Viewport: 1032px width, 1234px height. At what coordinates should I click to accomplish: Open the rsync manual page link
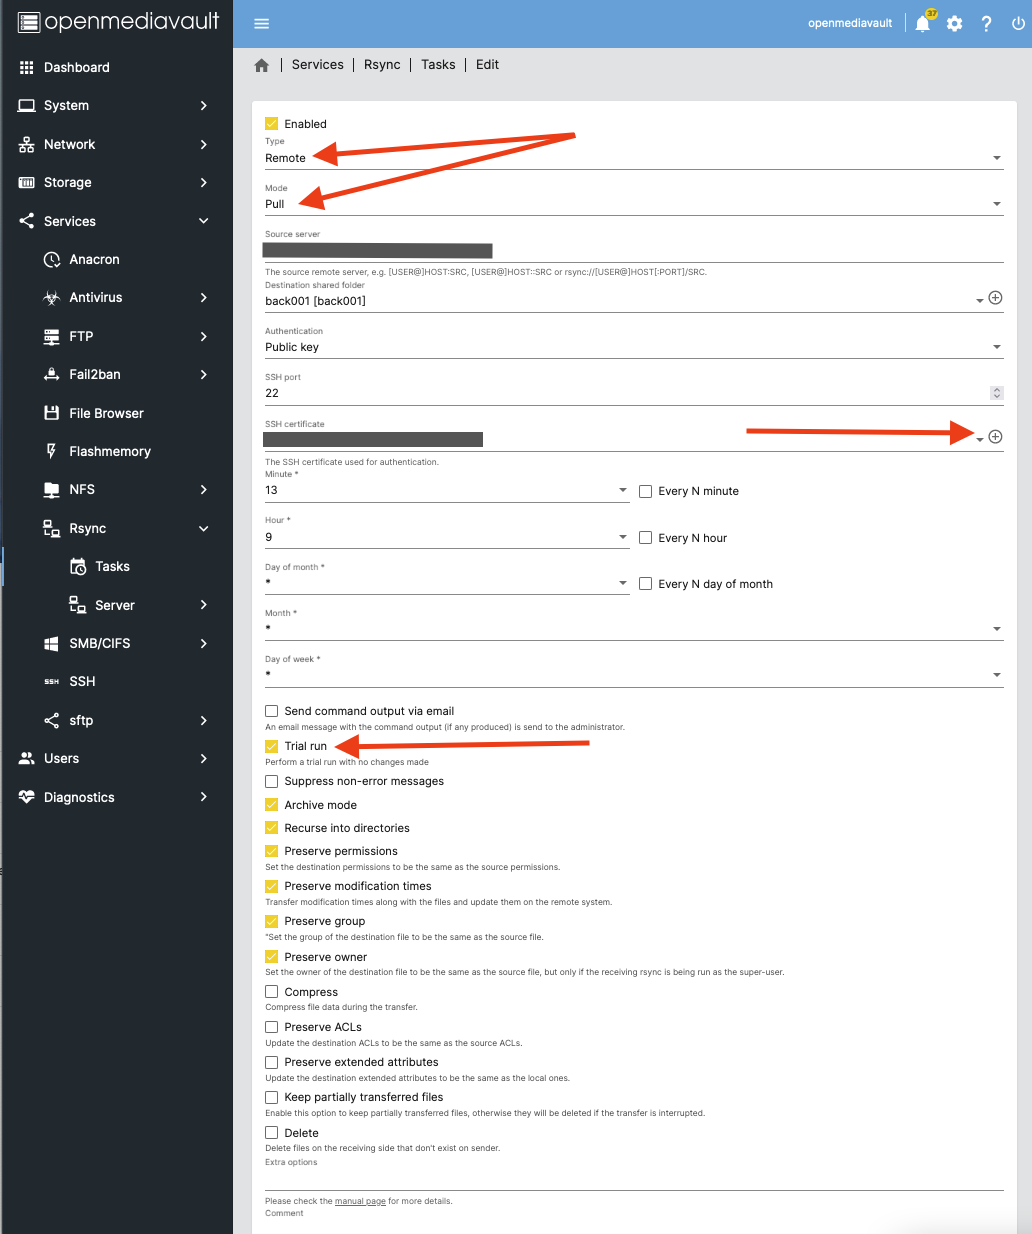(360, 1201)
